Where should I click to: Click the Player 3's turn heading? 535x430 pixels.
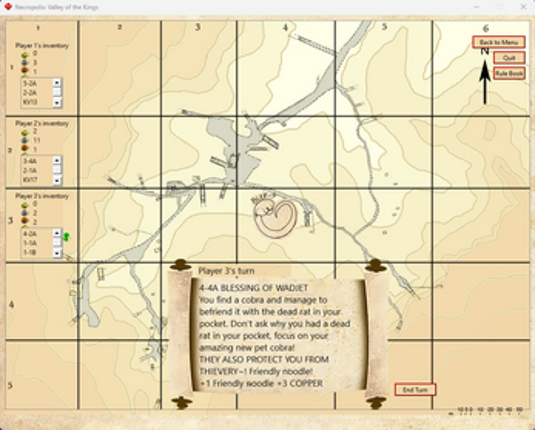pos(227,271)
